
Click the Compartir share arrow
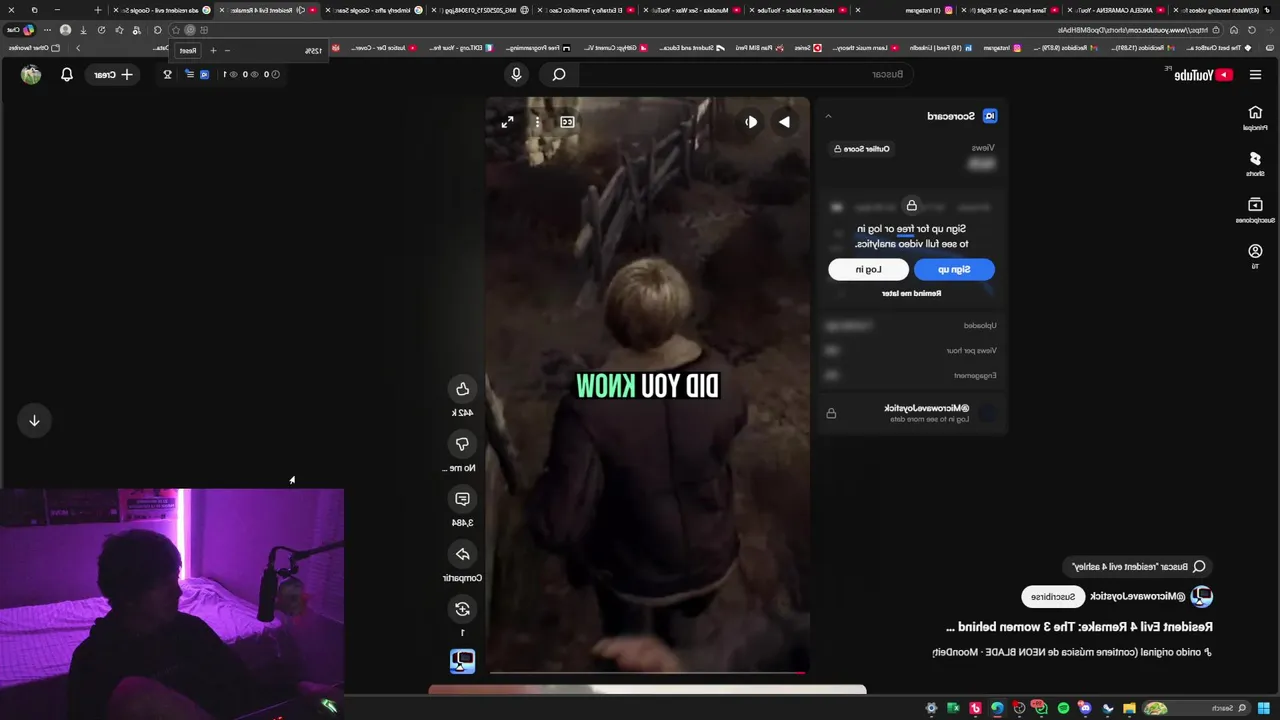pyautogui.click(x=462, y=554)
